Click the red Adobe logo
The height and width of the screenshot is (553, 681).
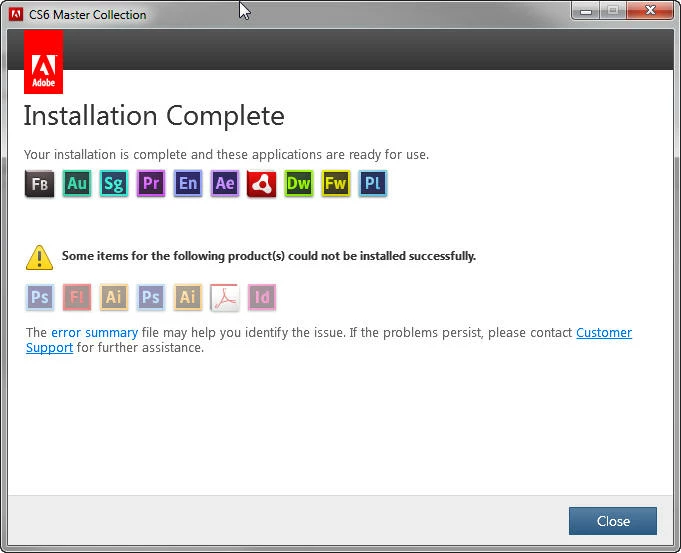coord(43,62)
